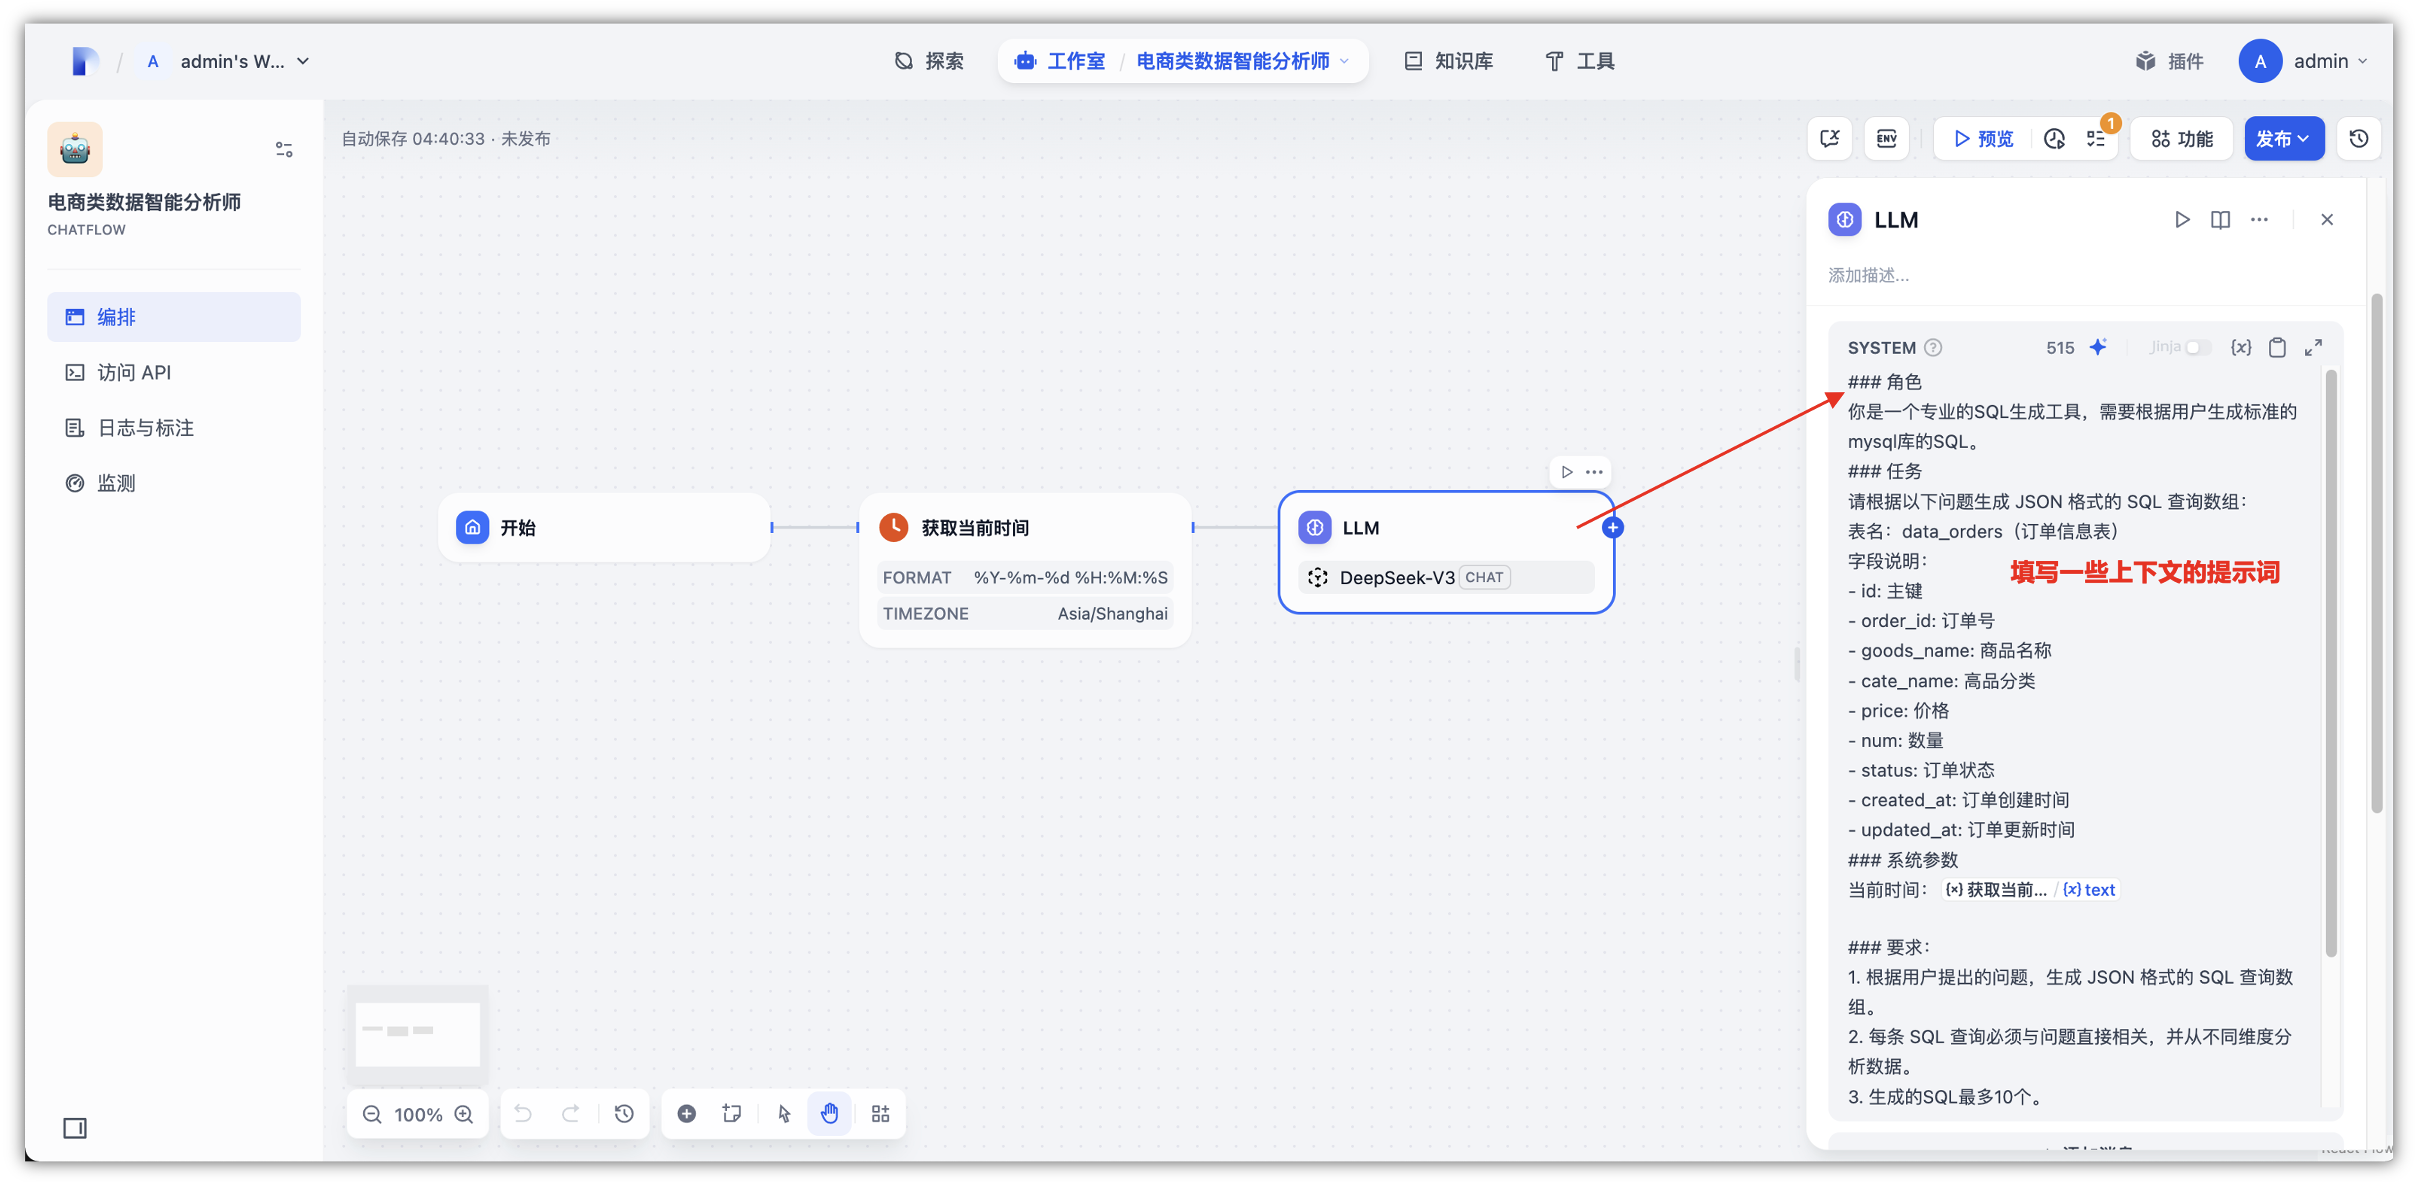Click the 获取当前 text variable tag

[x=2031, y=890]
